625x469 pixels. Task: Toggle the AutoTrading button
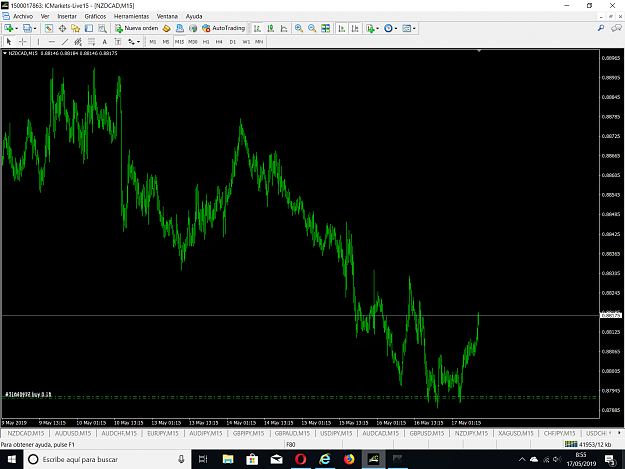pyautogui.click(x=223, y=28)
